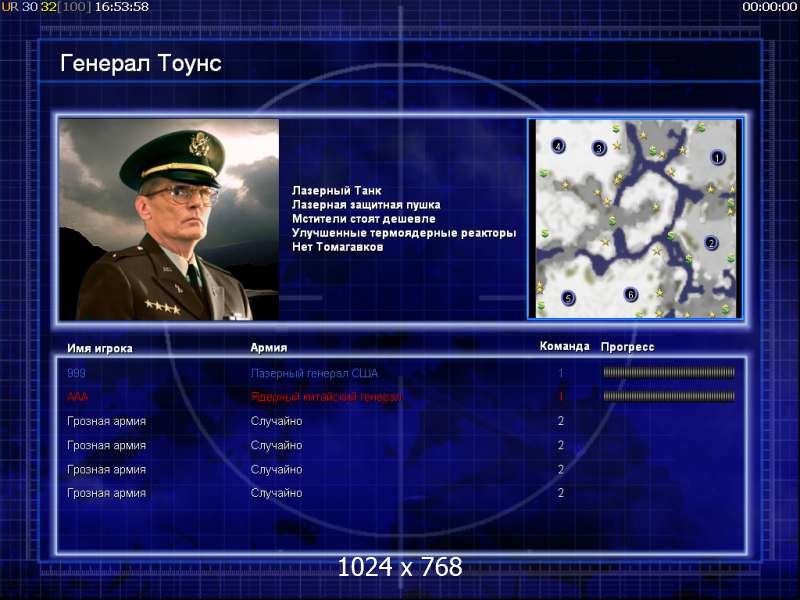Choose start position marker 4 on the minimap
Image resolution: width=800 pixels, height=600 pixels.
pyautogui.click(x=558, y=146)
